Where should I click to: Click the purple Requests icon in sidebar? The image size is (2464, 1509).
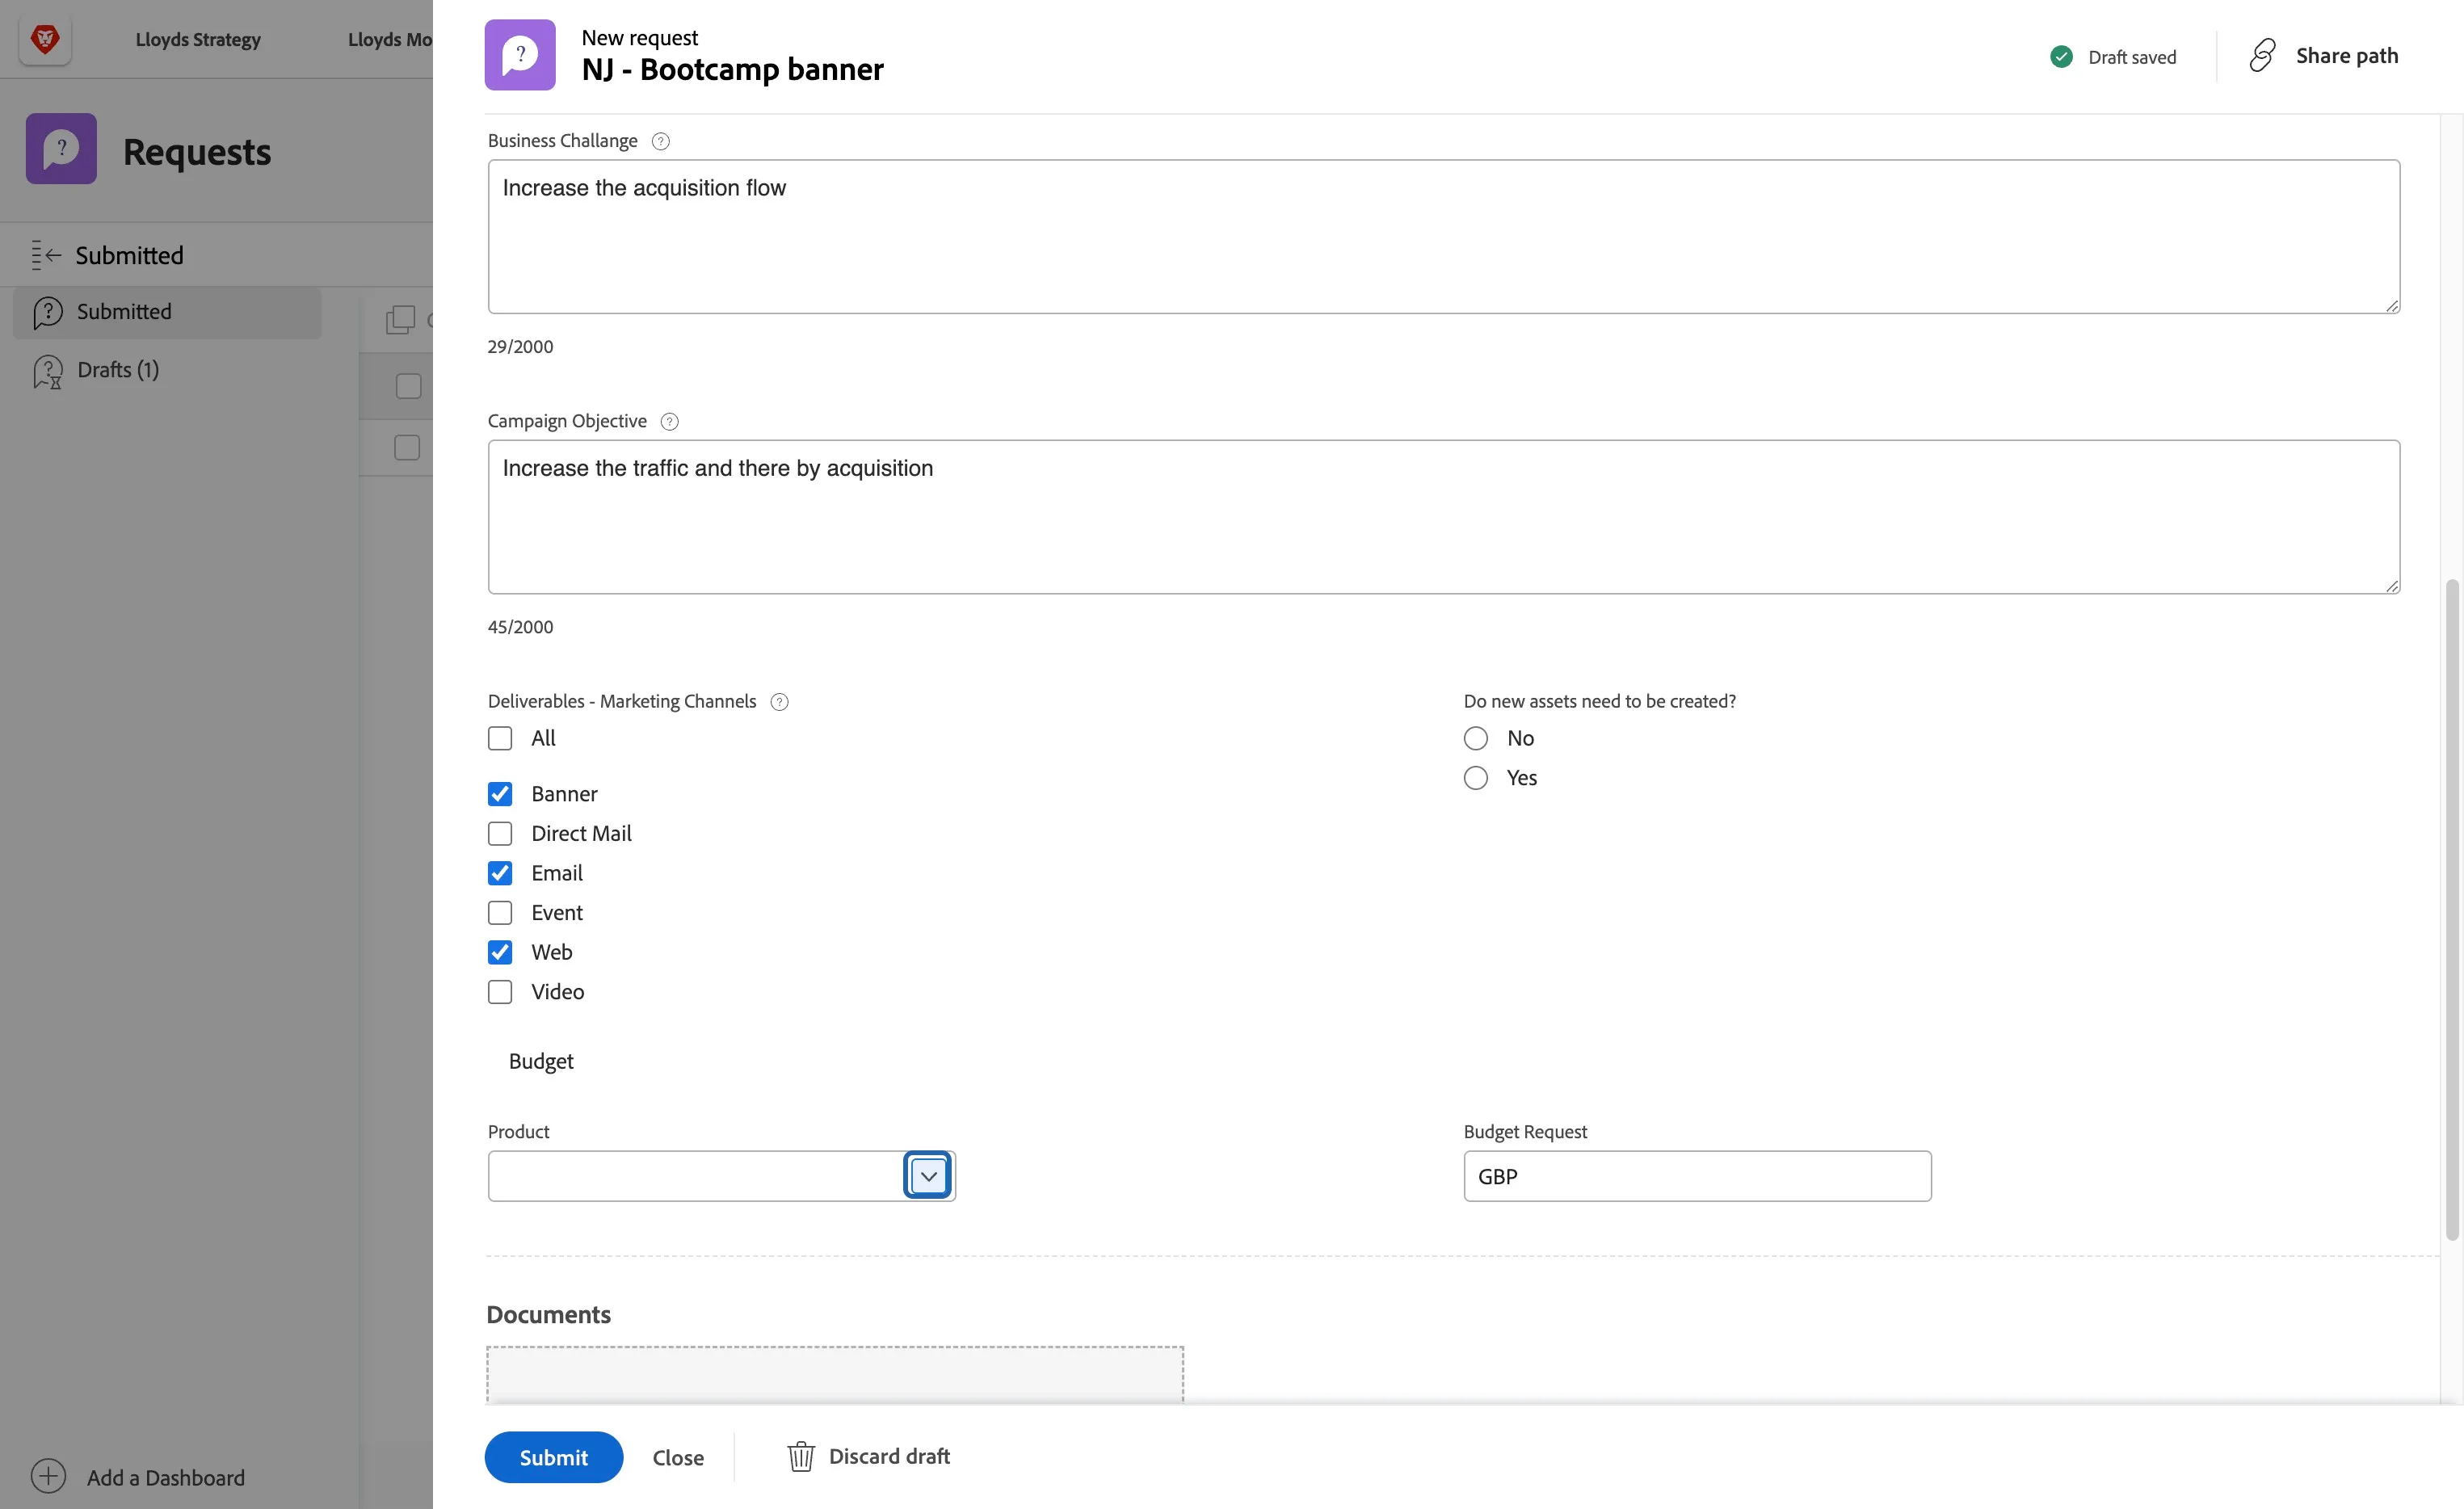pyautogui.click(x=61, y=149)
